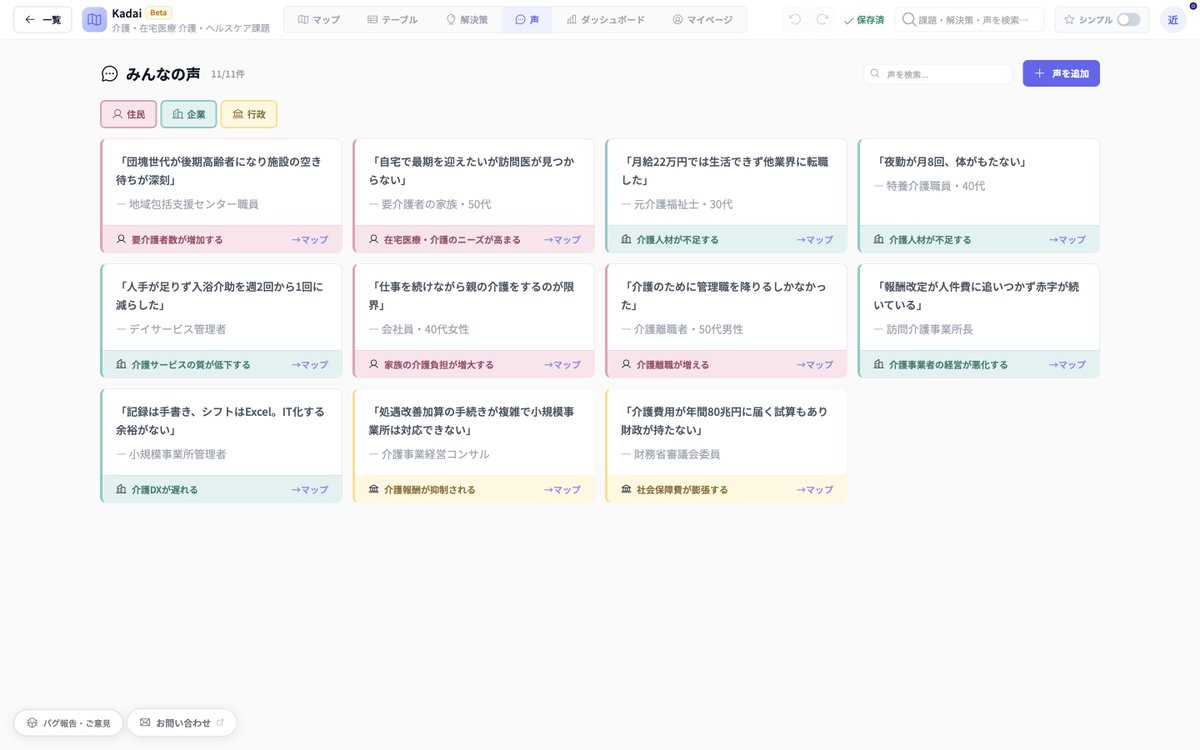This screenshot has width=1200, height=750.
Task: Open the バグ報告・ご意見 button
Action: 68,722
